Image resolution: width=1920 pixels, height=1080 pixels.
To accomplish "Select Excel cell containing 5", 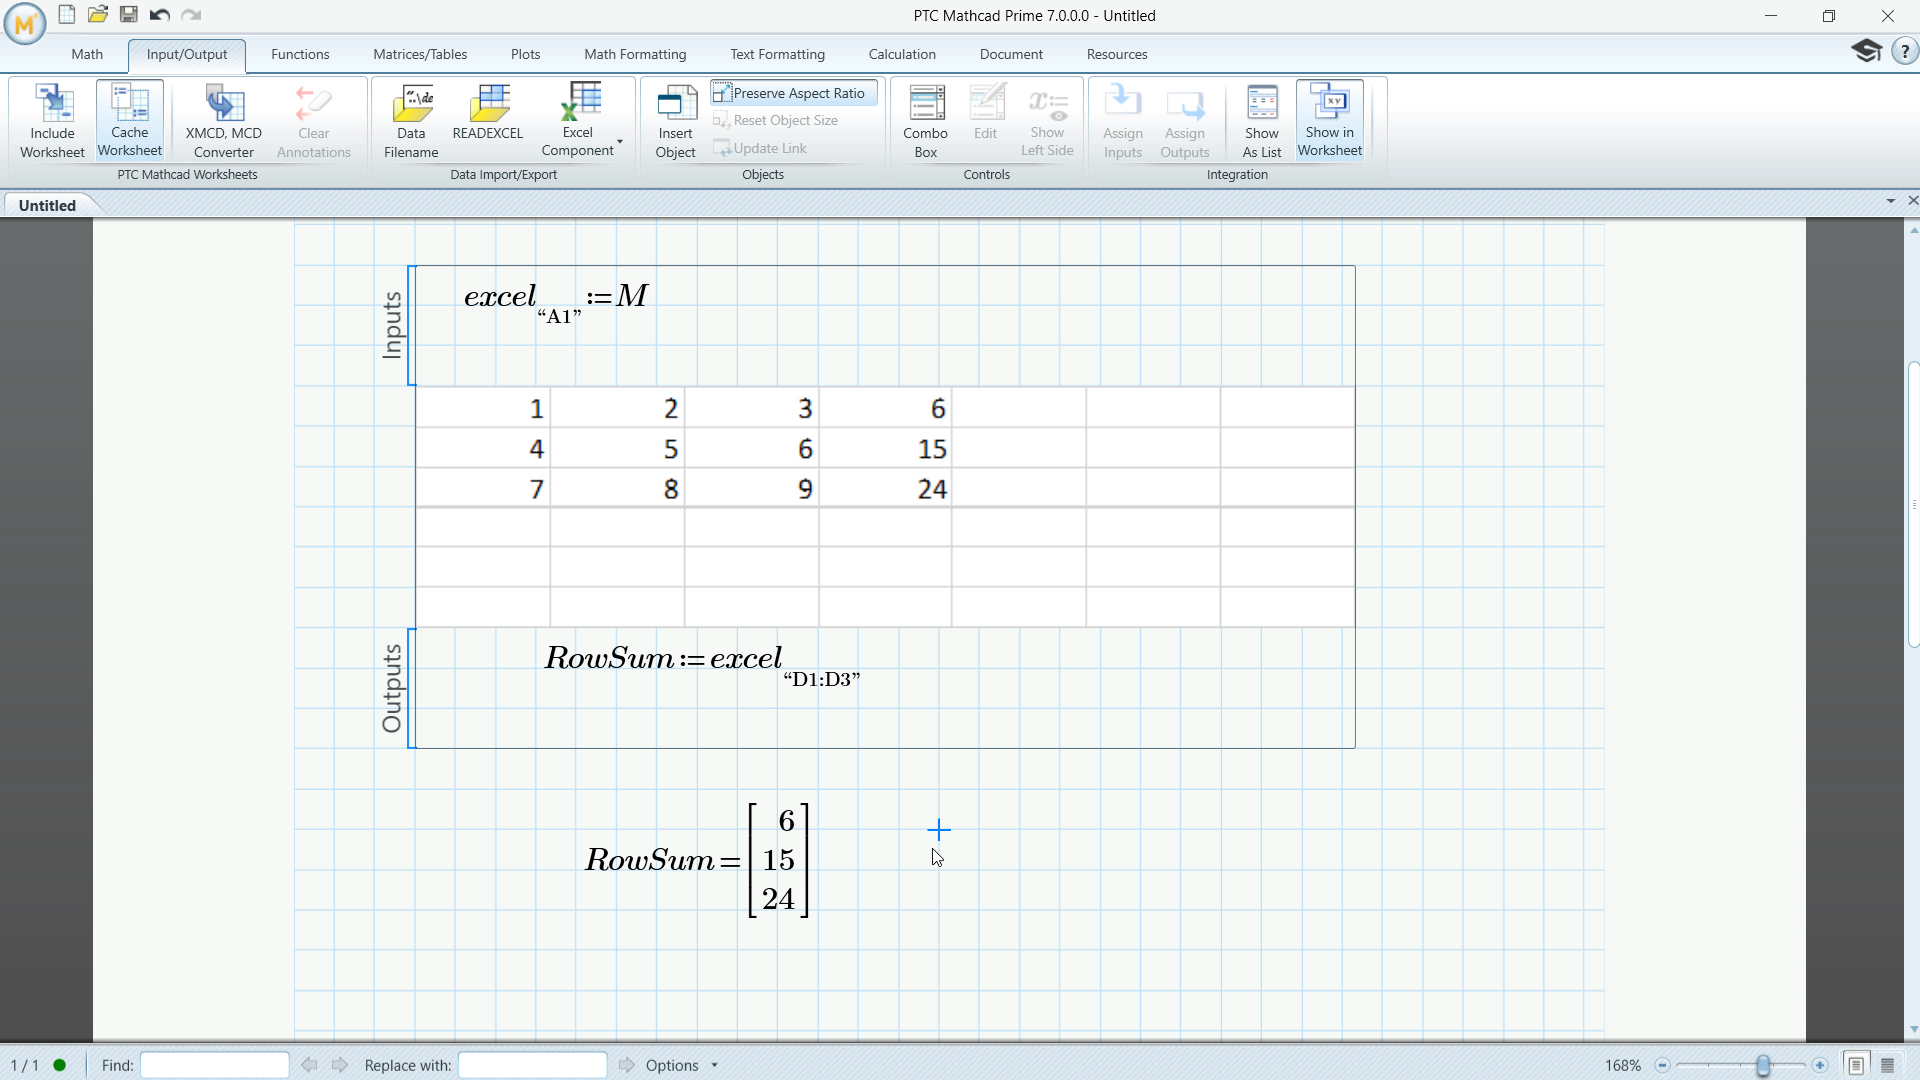I will (618, 449).
